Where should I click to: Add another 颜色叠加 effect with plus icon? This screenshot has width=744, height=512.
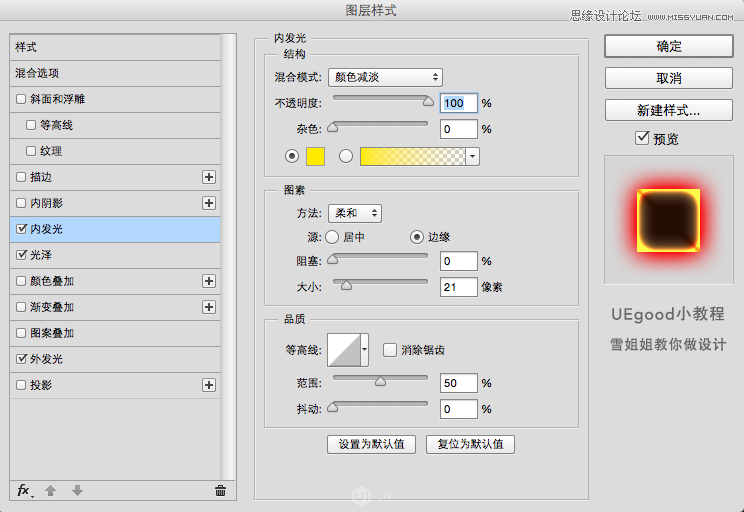pyautogui.click(x=209, y=281)
